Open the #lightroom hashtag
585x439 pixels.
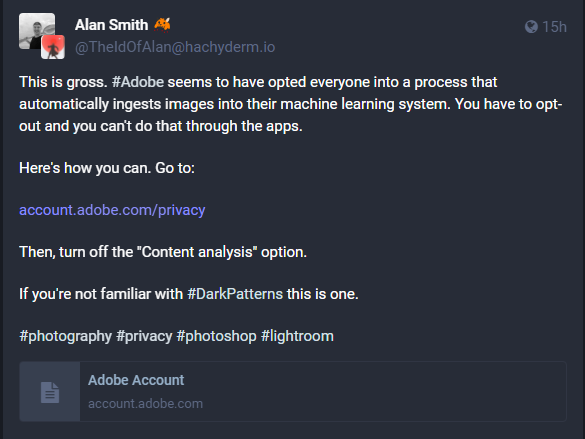tap(297, 336)
